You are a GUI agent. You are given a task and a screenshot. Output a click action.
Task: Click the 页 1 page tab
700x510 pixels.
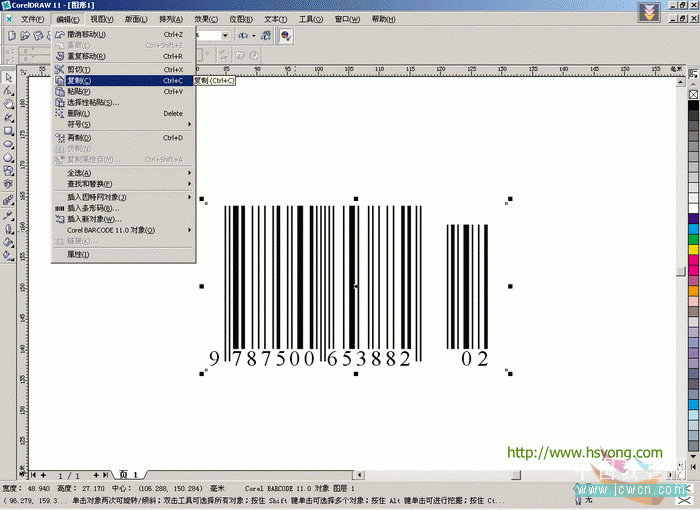[x=129, y=475]
